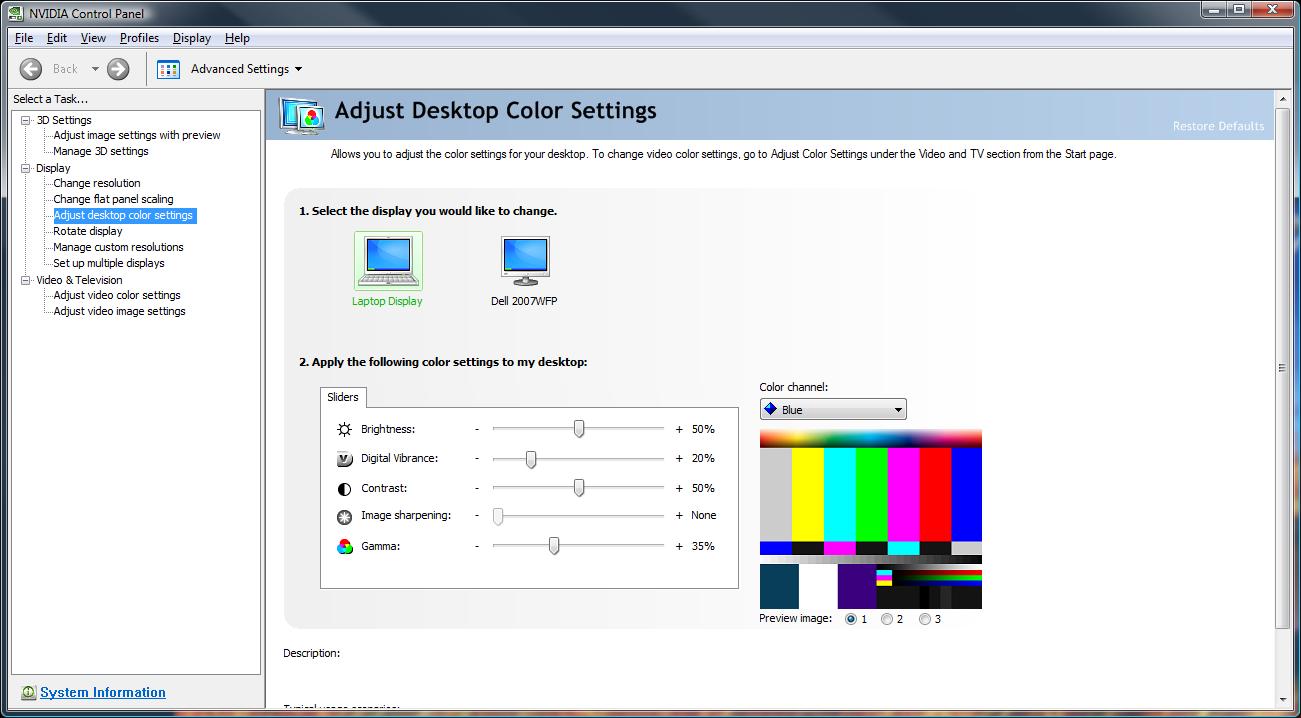Select preview image 1 radio button

[x=851, y=619]
